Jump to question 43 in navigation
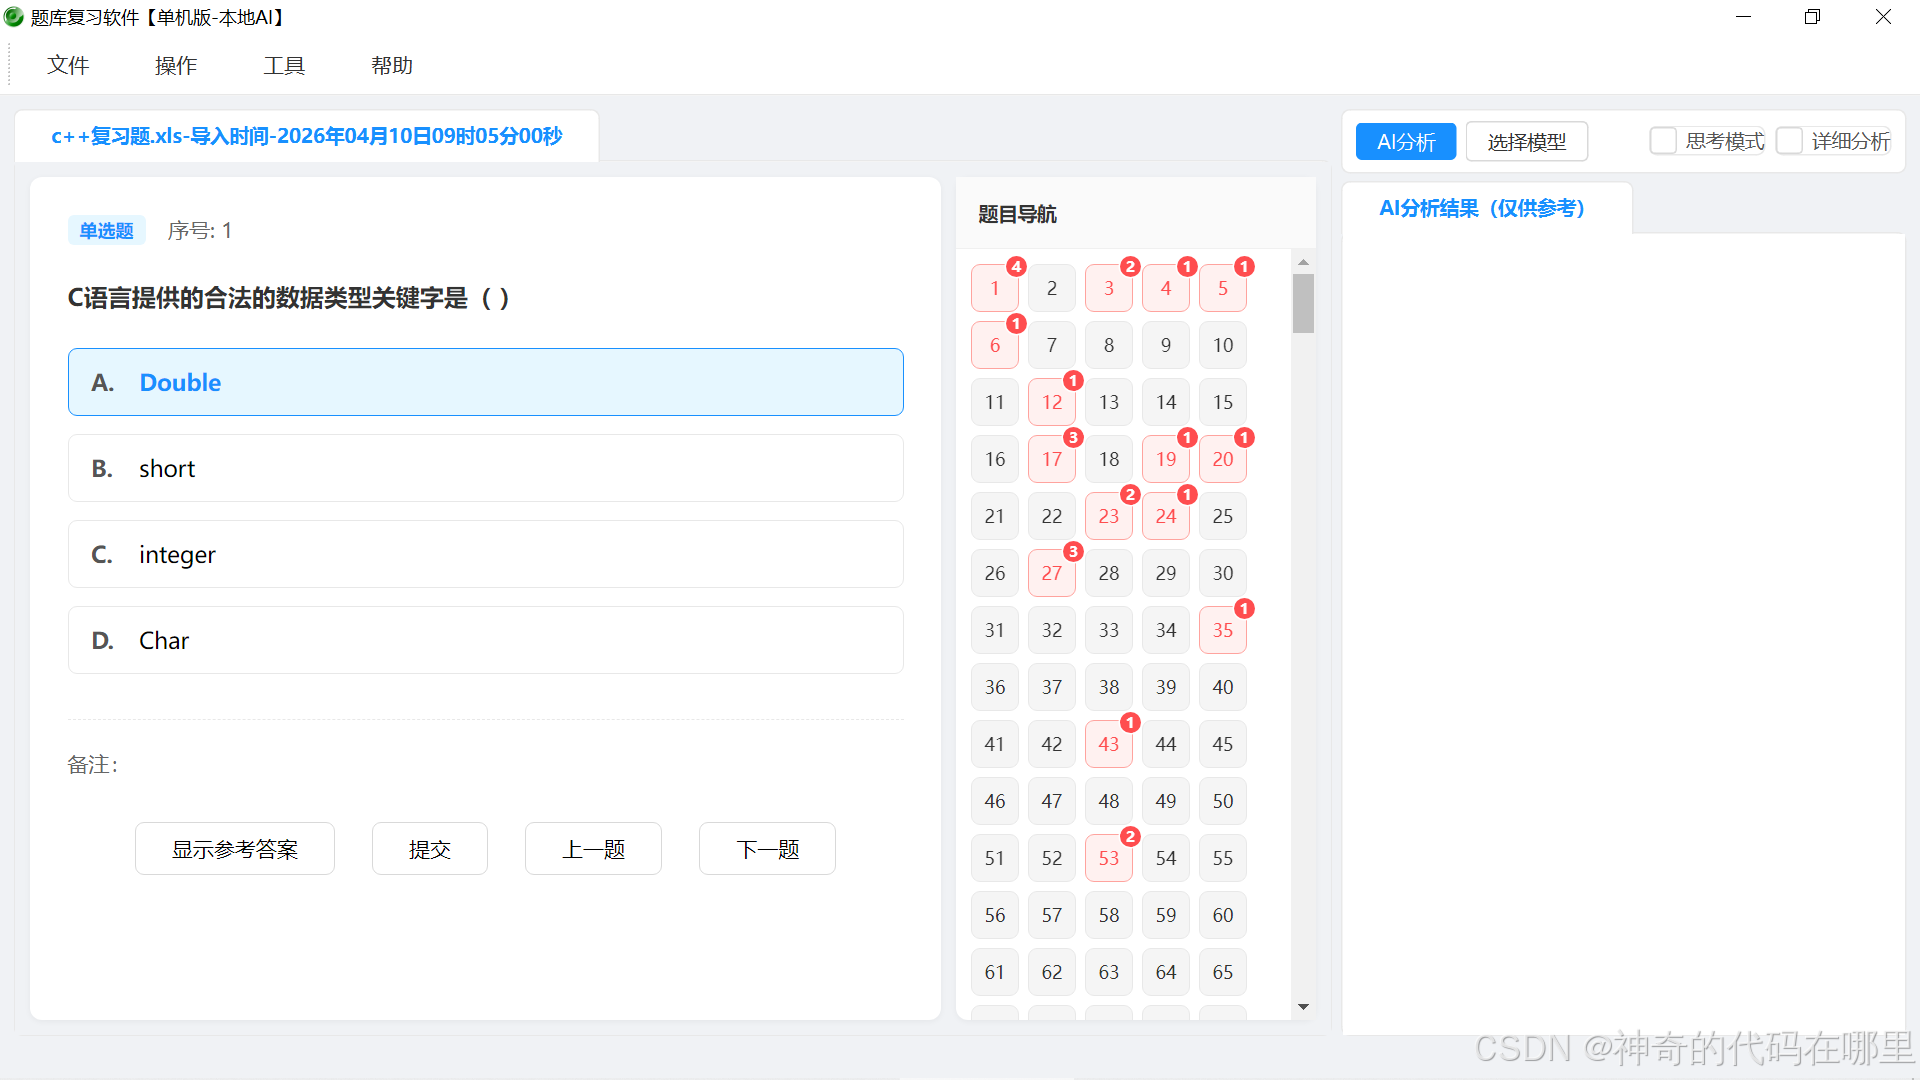 [x=1109, y=744]
